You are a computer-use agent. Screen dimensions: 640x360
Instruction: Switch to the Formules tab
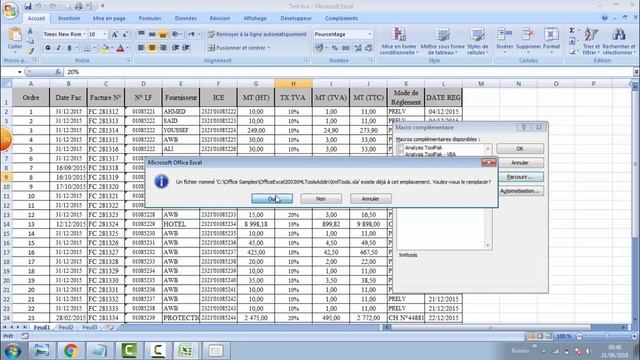[150, 18]
